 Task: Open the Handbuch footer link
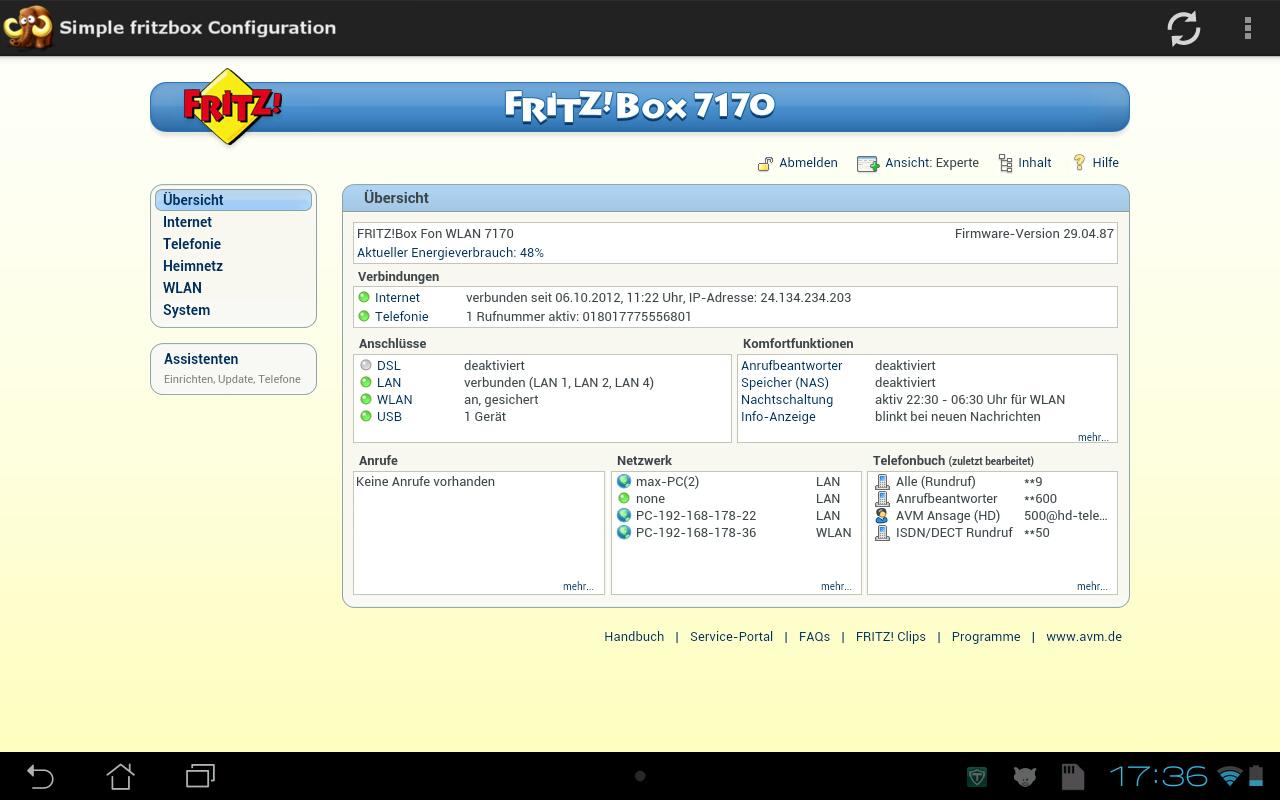click(x=634, y=637)
